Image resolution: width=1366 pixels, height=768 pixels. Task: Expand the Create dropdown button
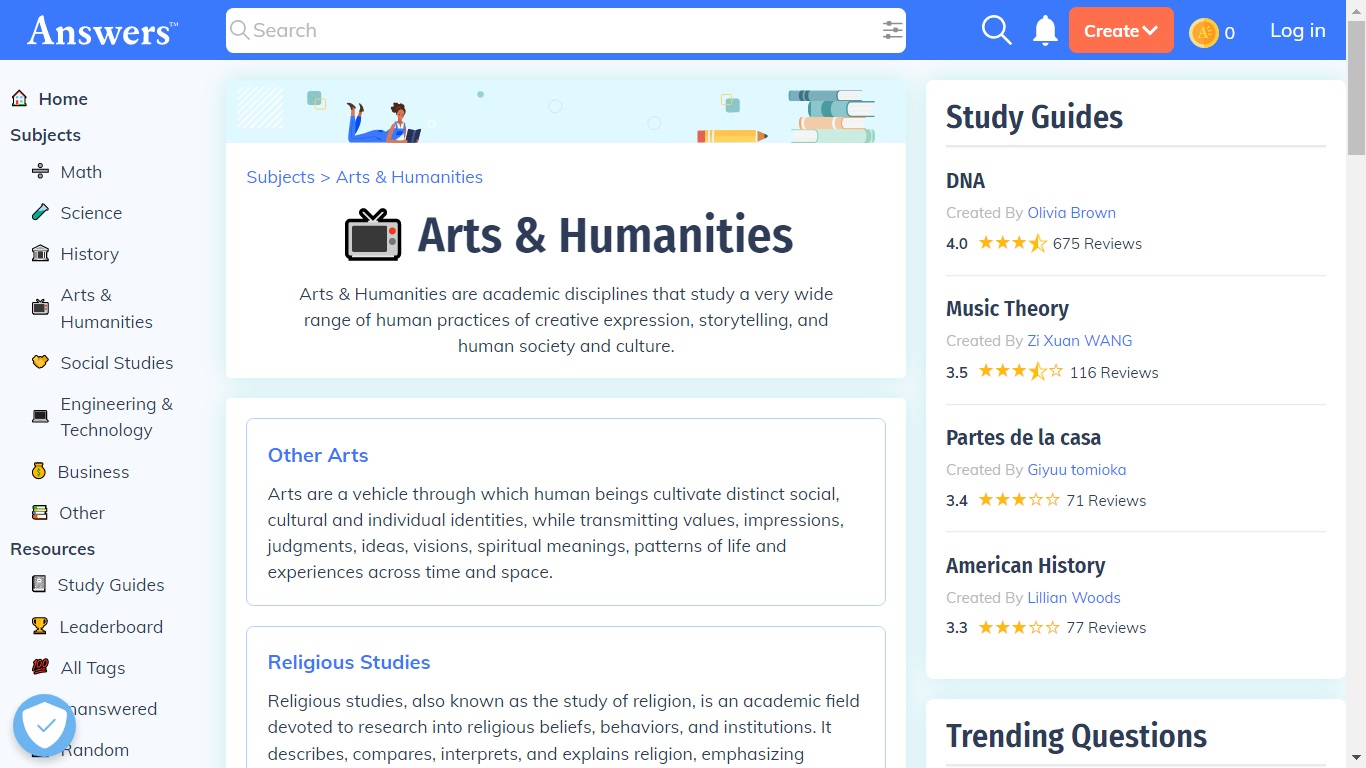1121,30
